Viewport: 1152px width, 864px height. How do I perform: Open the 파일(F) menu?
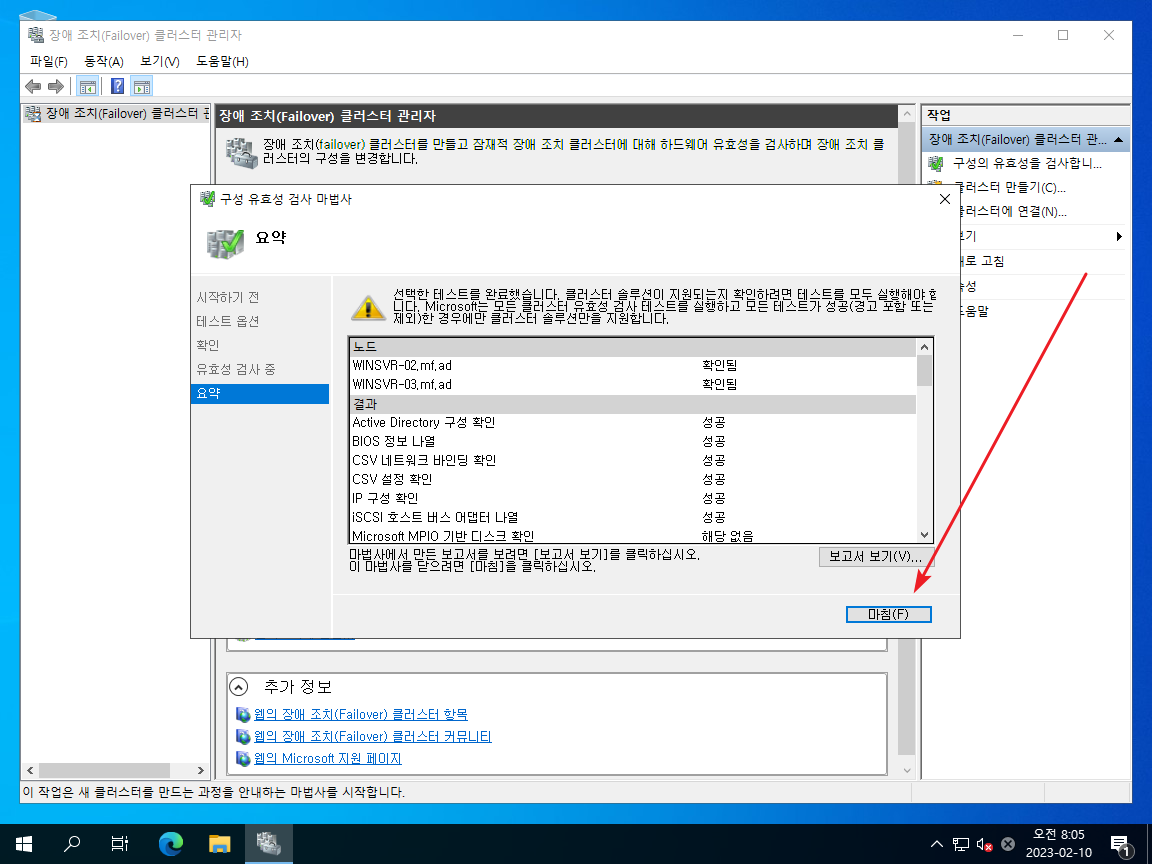click(48, 62)
